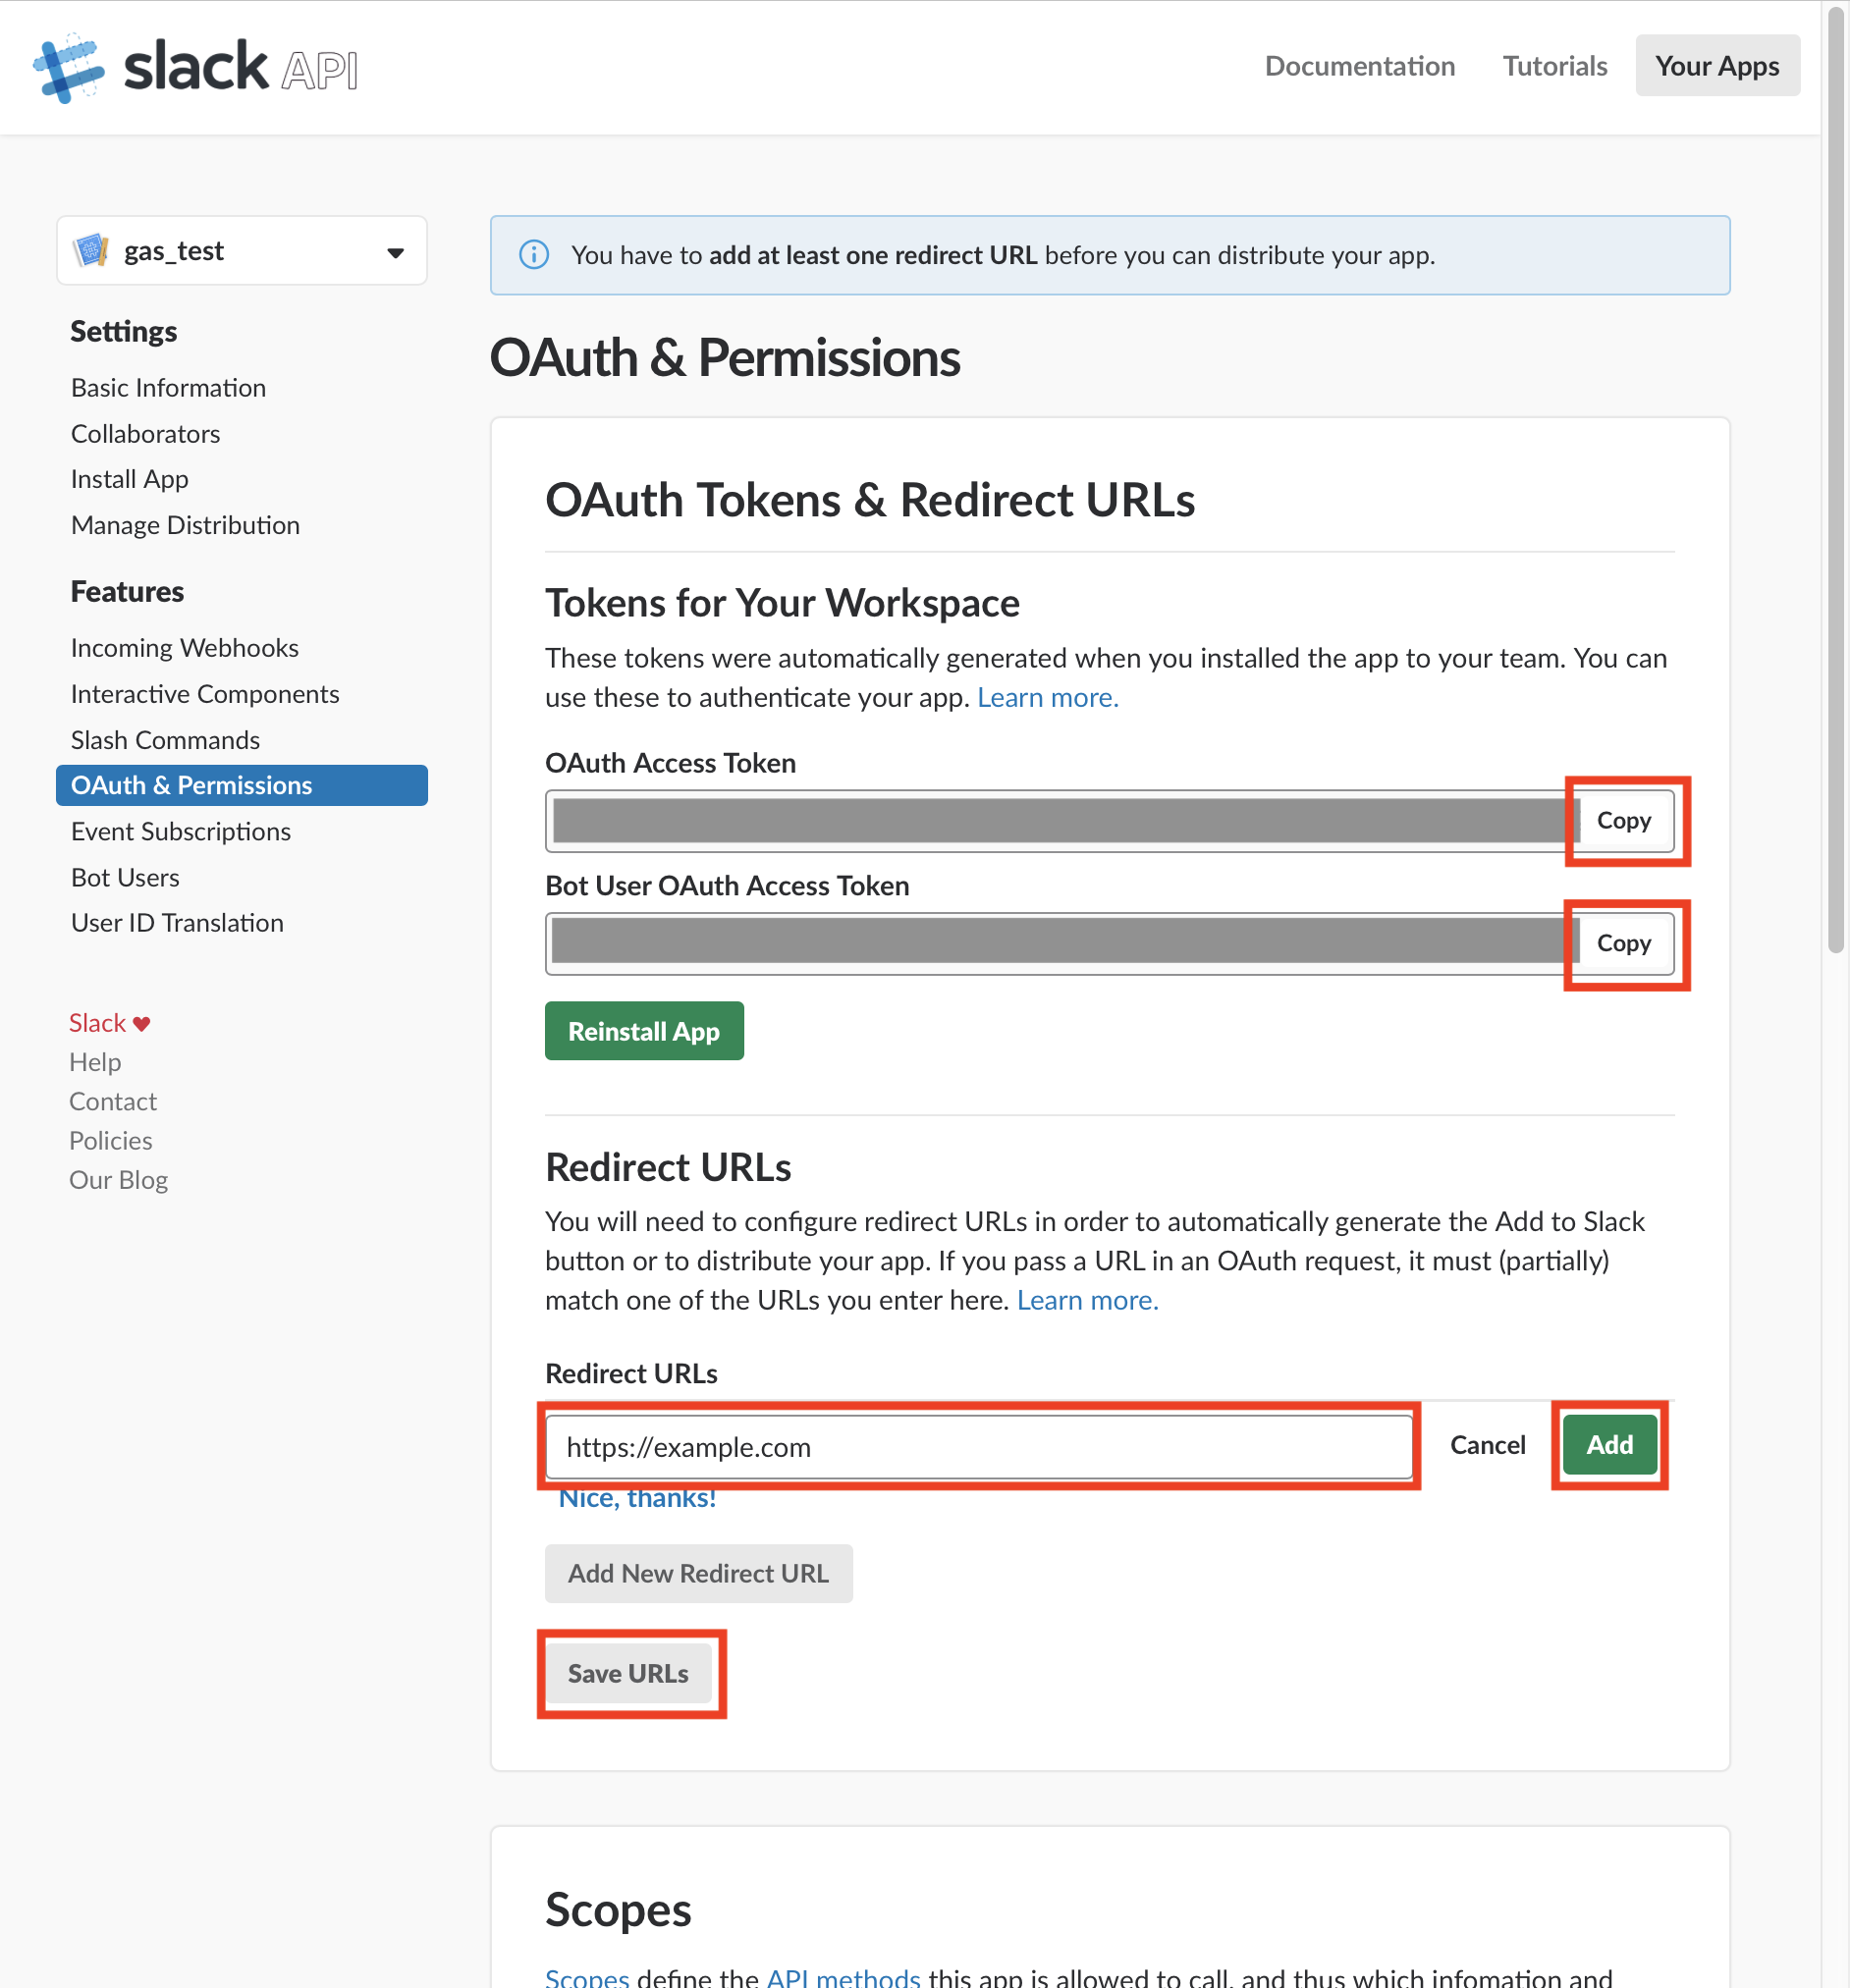Viewport: 1850px width, 1988px height.
Task: Open the Bot Users feature
Action: tap(125, 877)
